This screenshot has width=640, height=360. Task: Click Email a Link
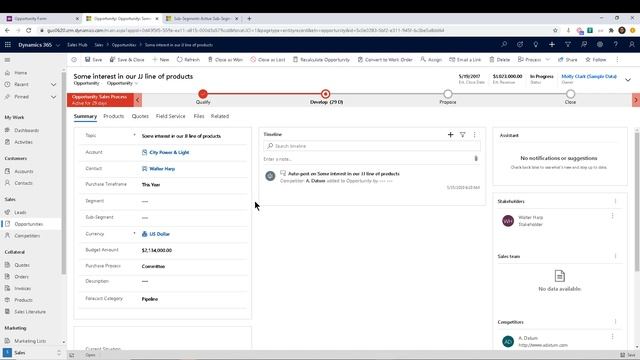pos(465,60)
